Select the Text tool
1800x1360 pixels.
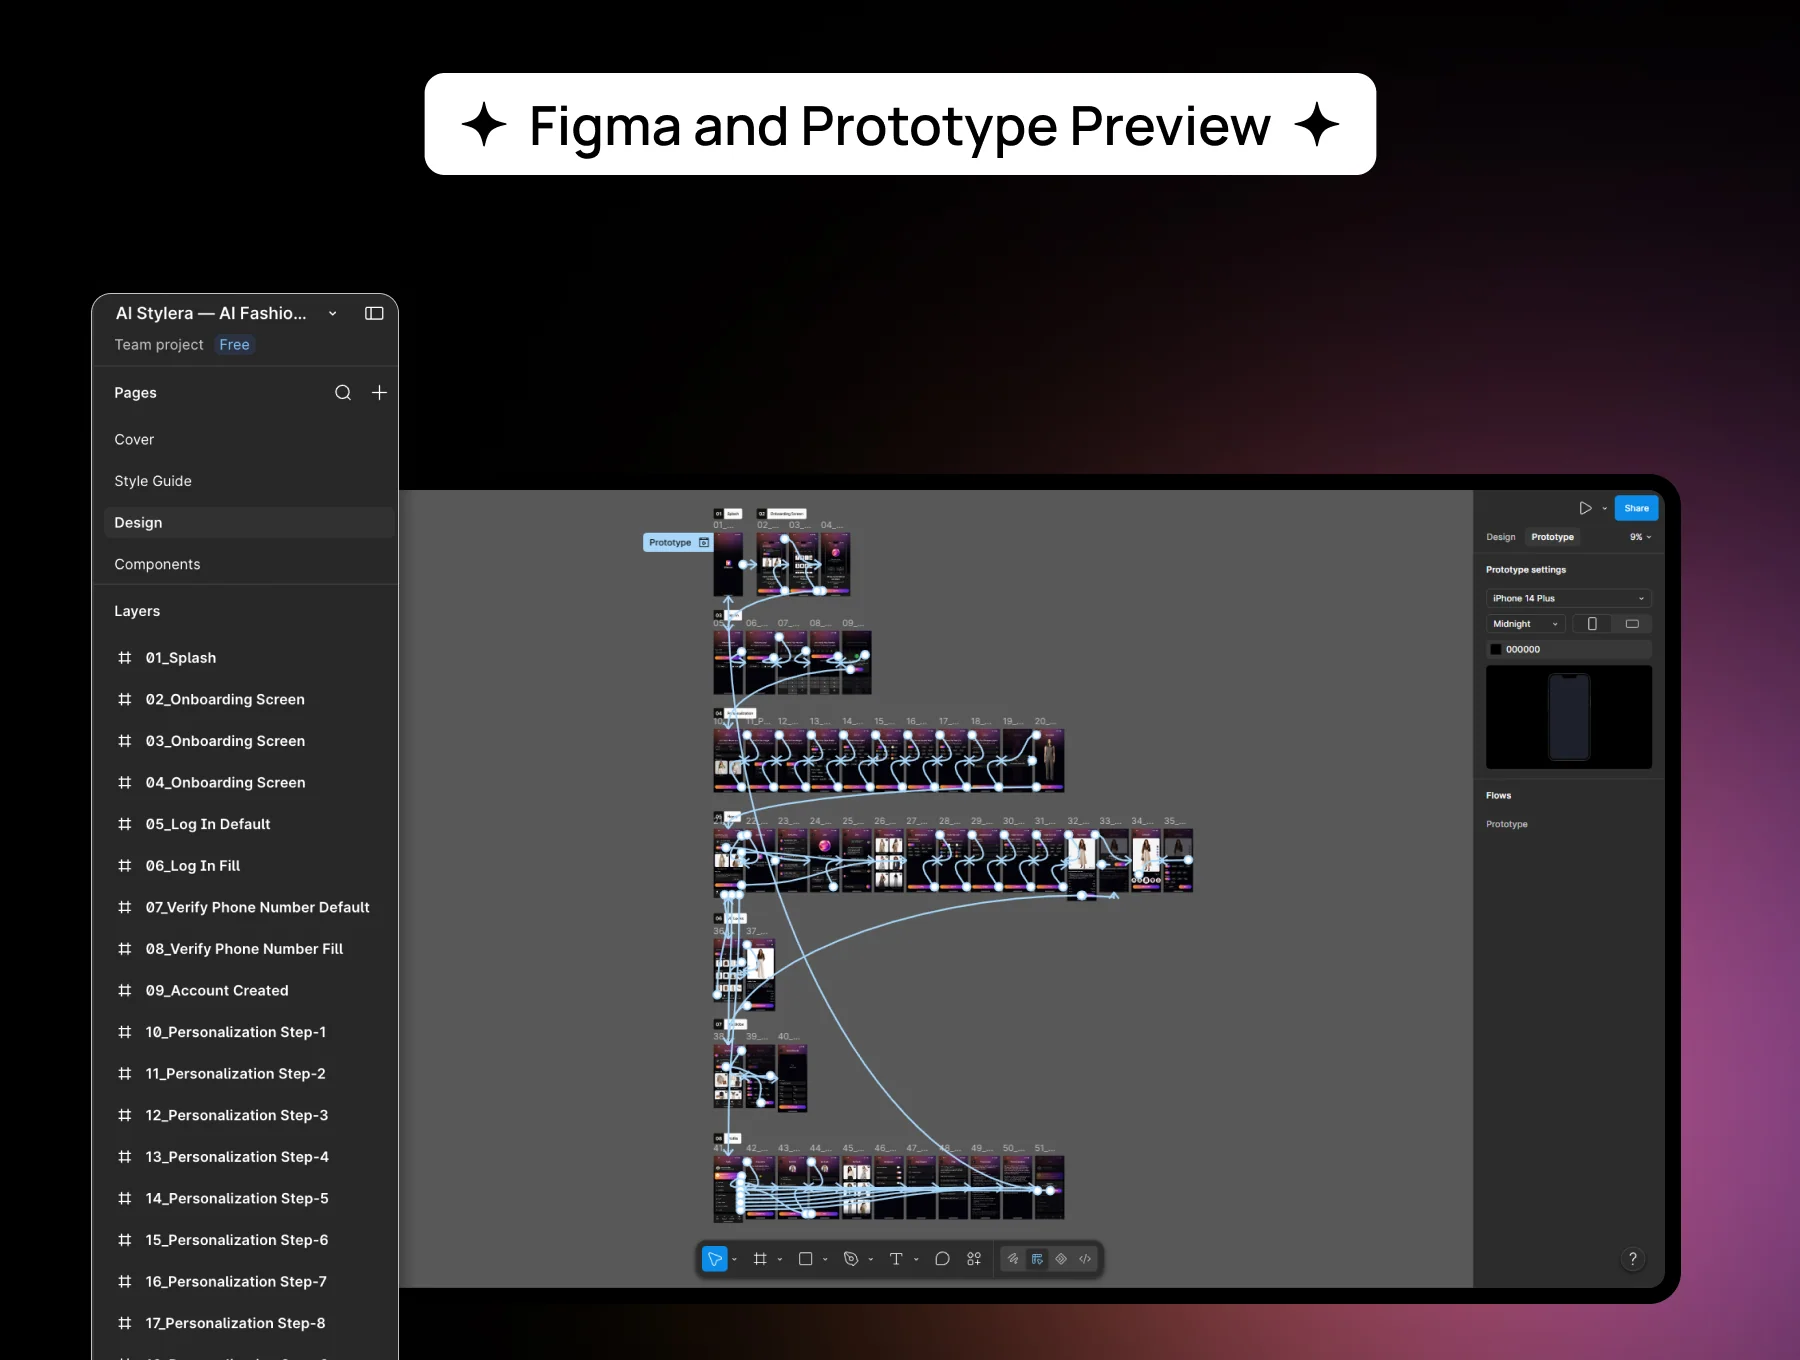(x=896, y=1259)
